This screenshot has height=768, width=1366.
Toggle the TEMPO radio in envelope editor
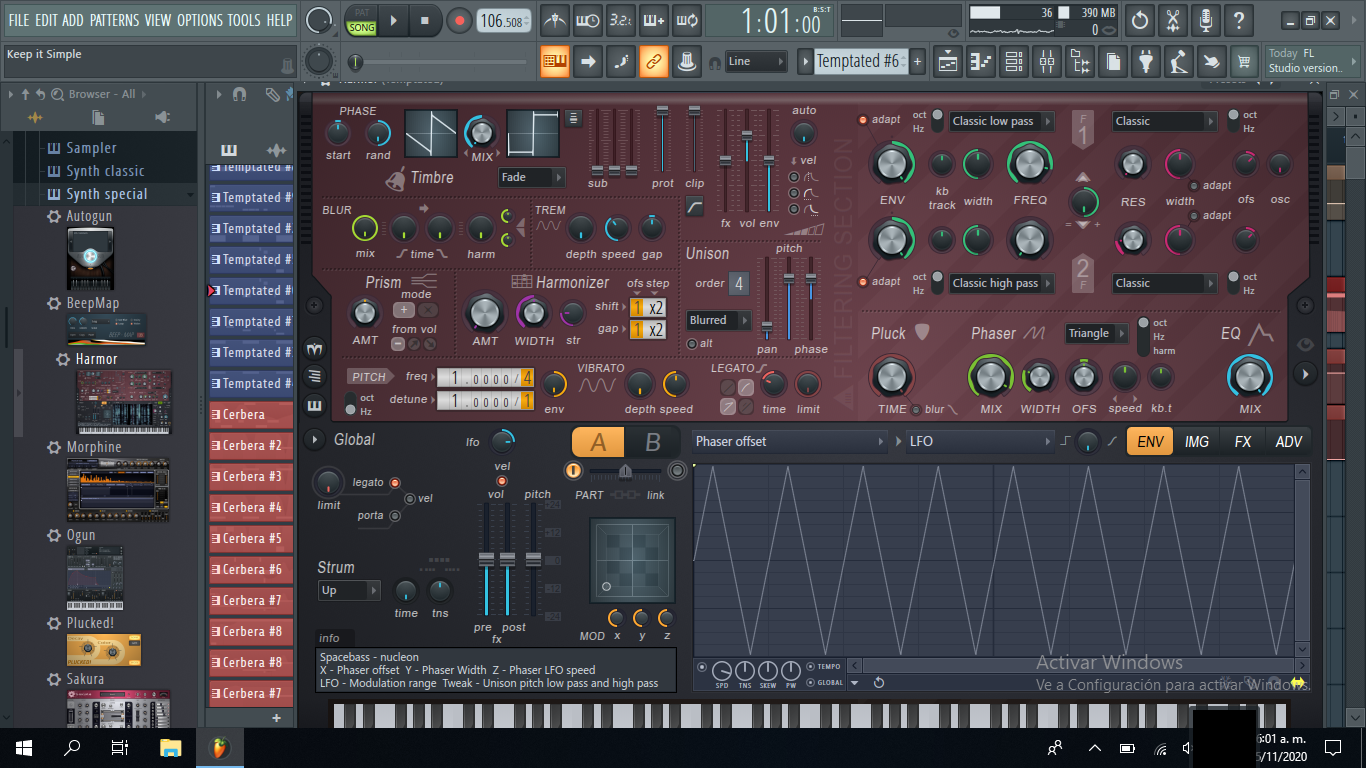(x=810, y=666)
